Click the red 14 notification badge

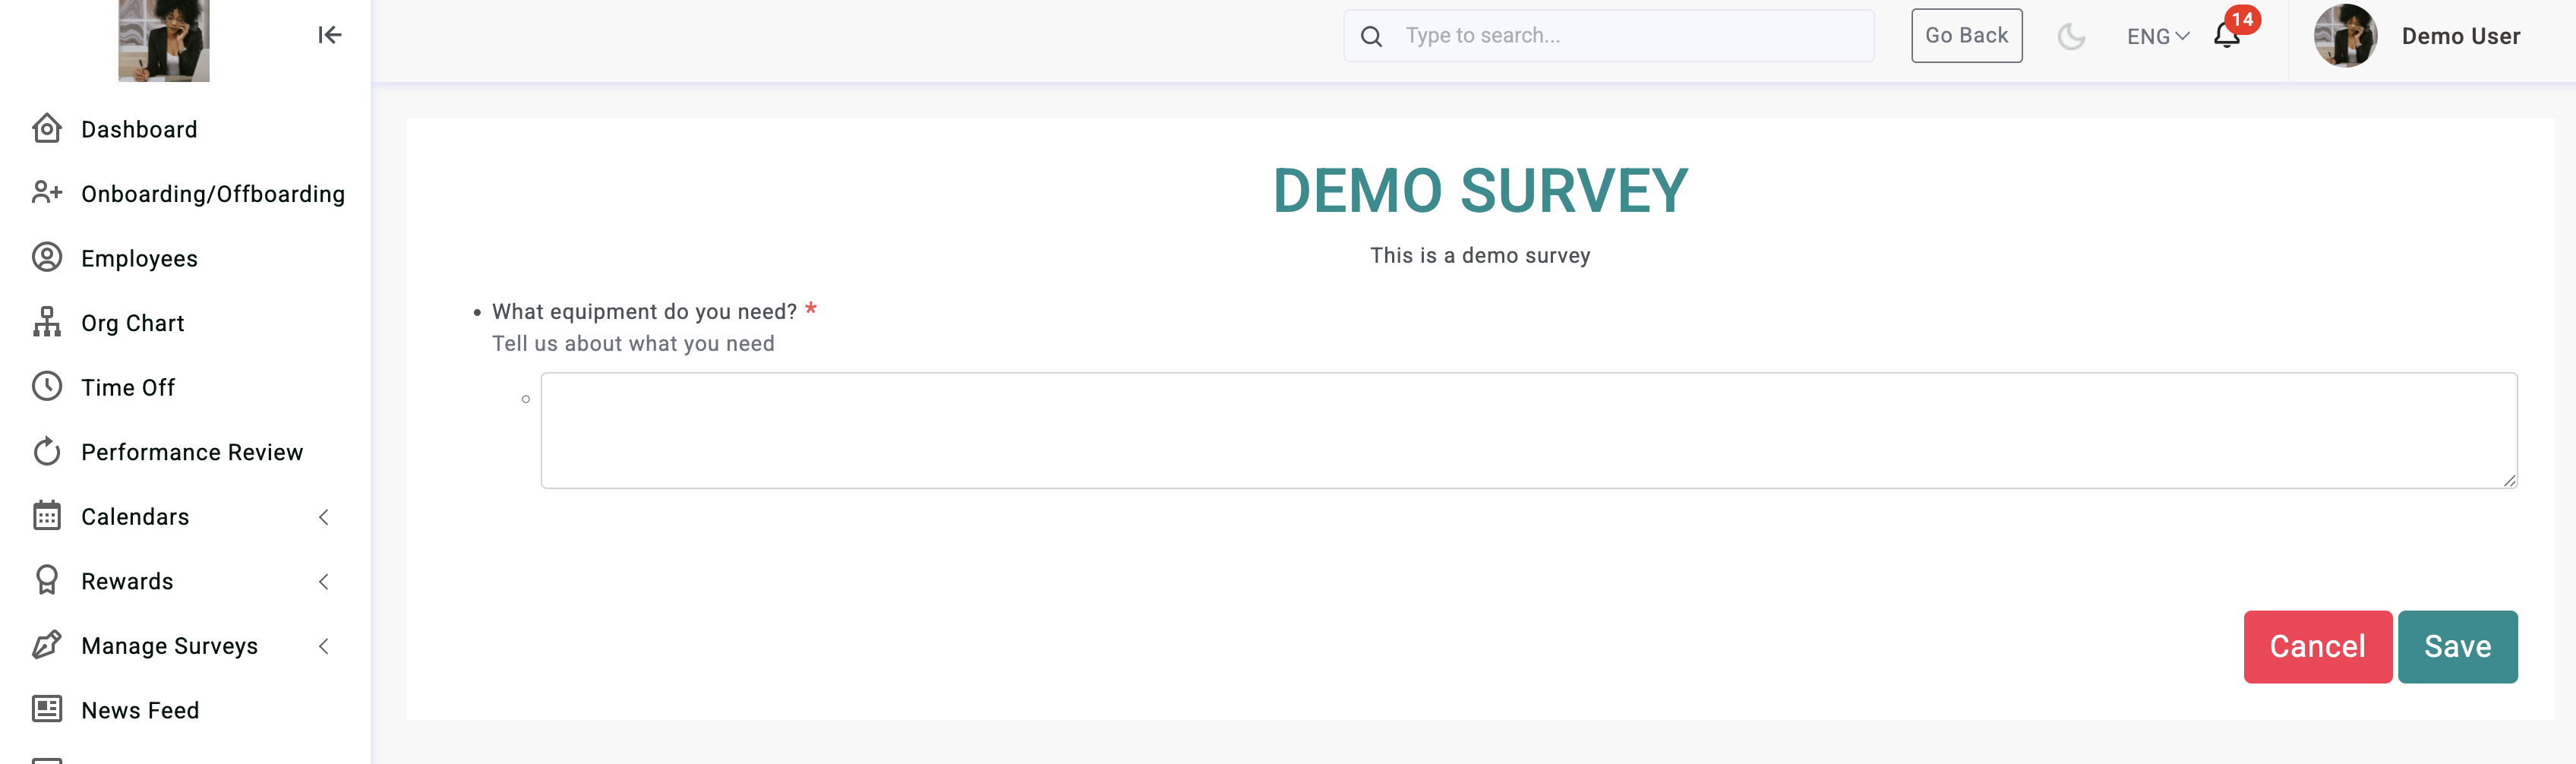(2242, 20)
